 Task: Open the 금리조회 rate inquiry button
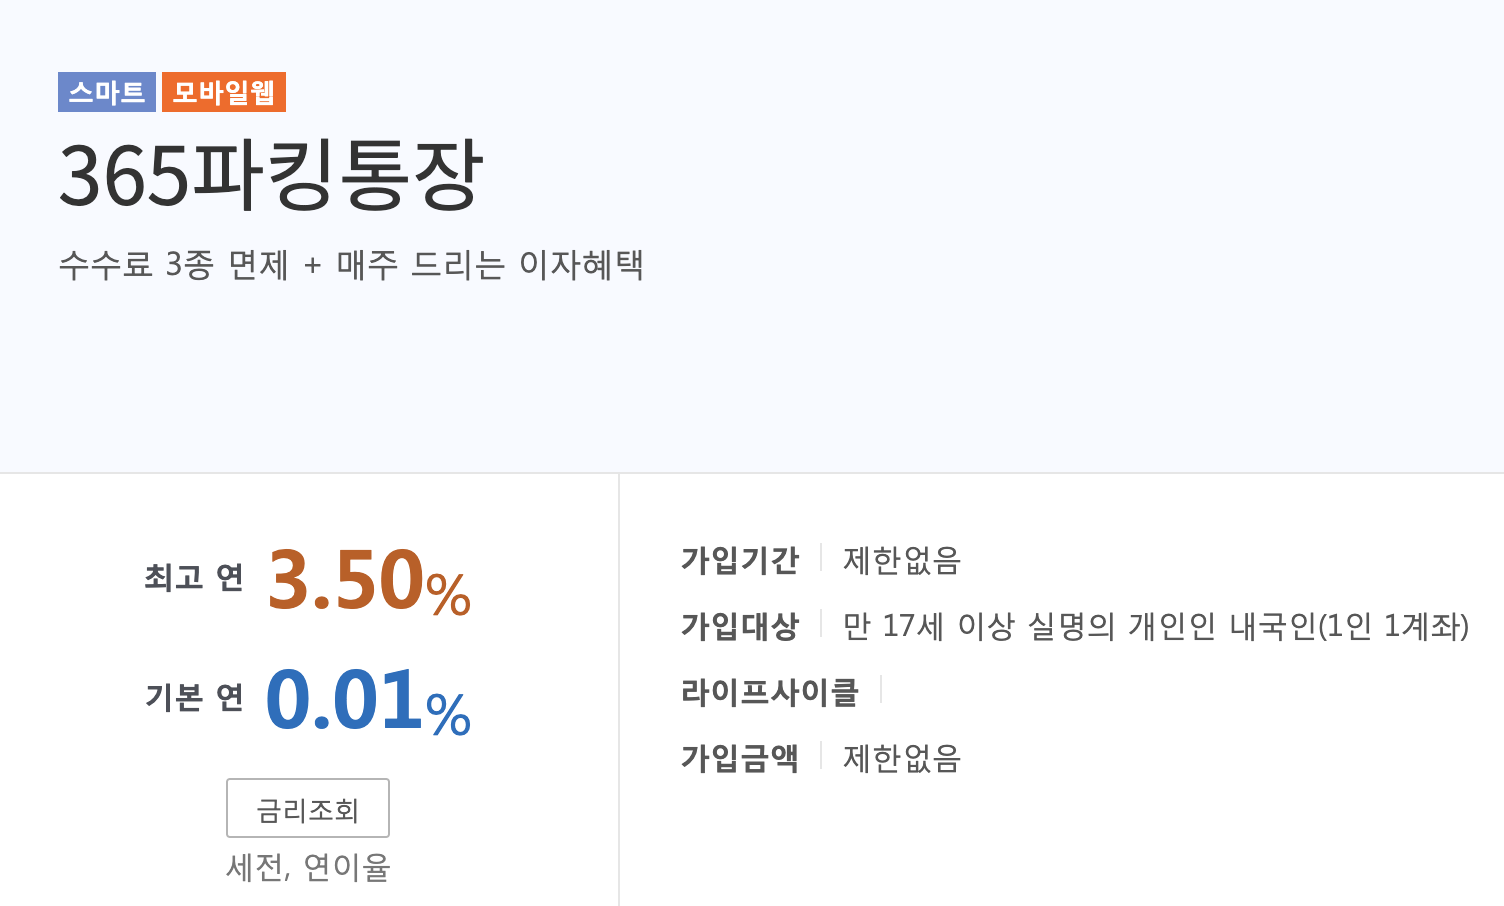[308, 807]
